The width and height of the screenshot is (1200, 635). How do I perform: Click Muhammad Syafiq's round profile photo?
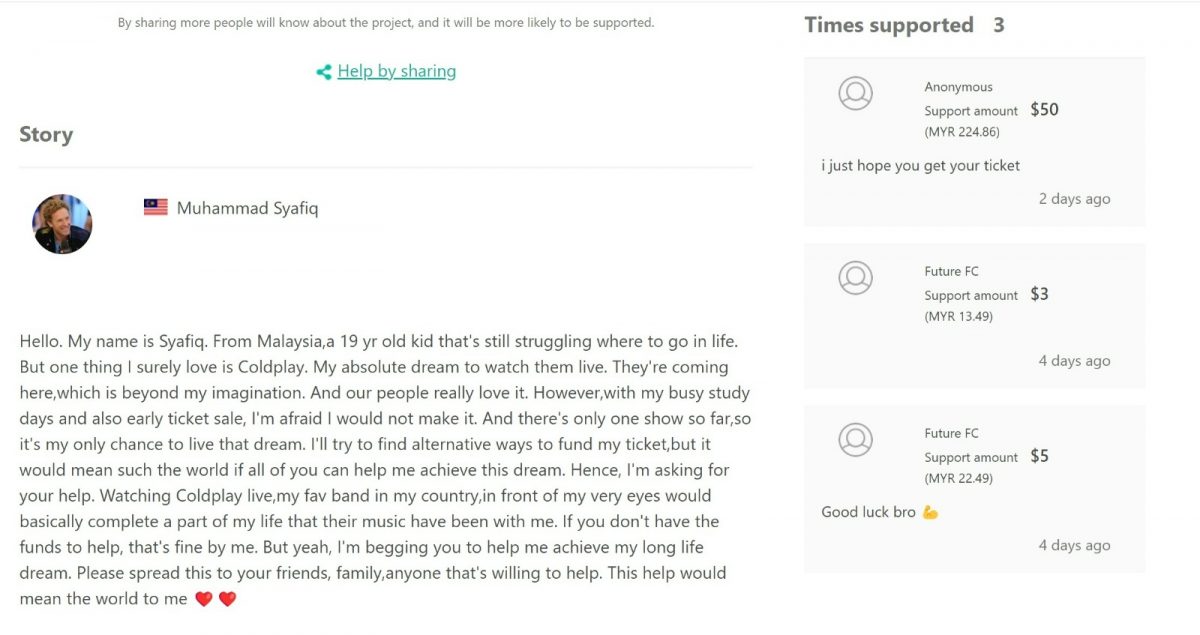click(x=62, y=224)
